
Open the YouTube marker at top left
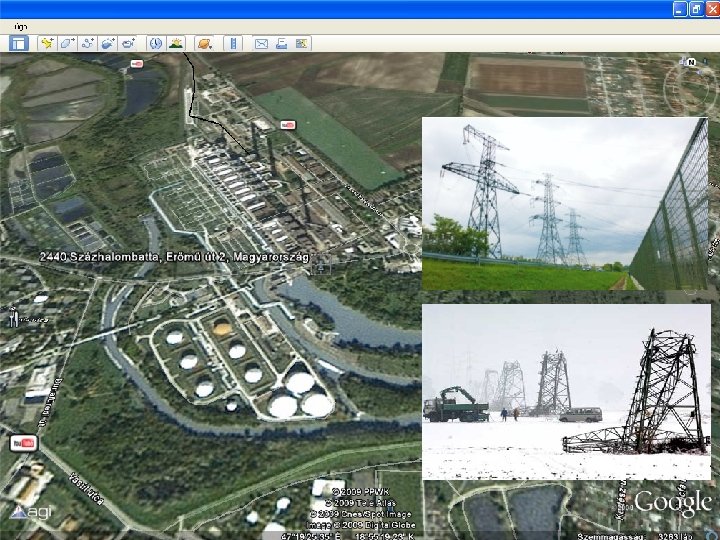click(137, 64)
